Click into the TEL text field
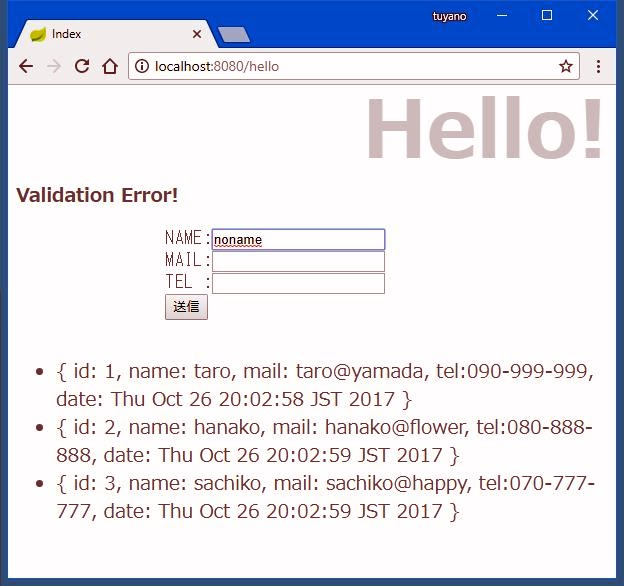The width and height of the screenshot is (624, 586). (x=298, y=284)
